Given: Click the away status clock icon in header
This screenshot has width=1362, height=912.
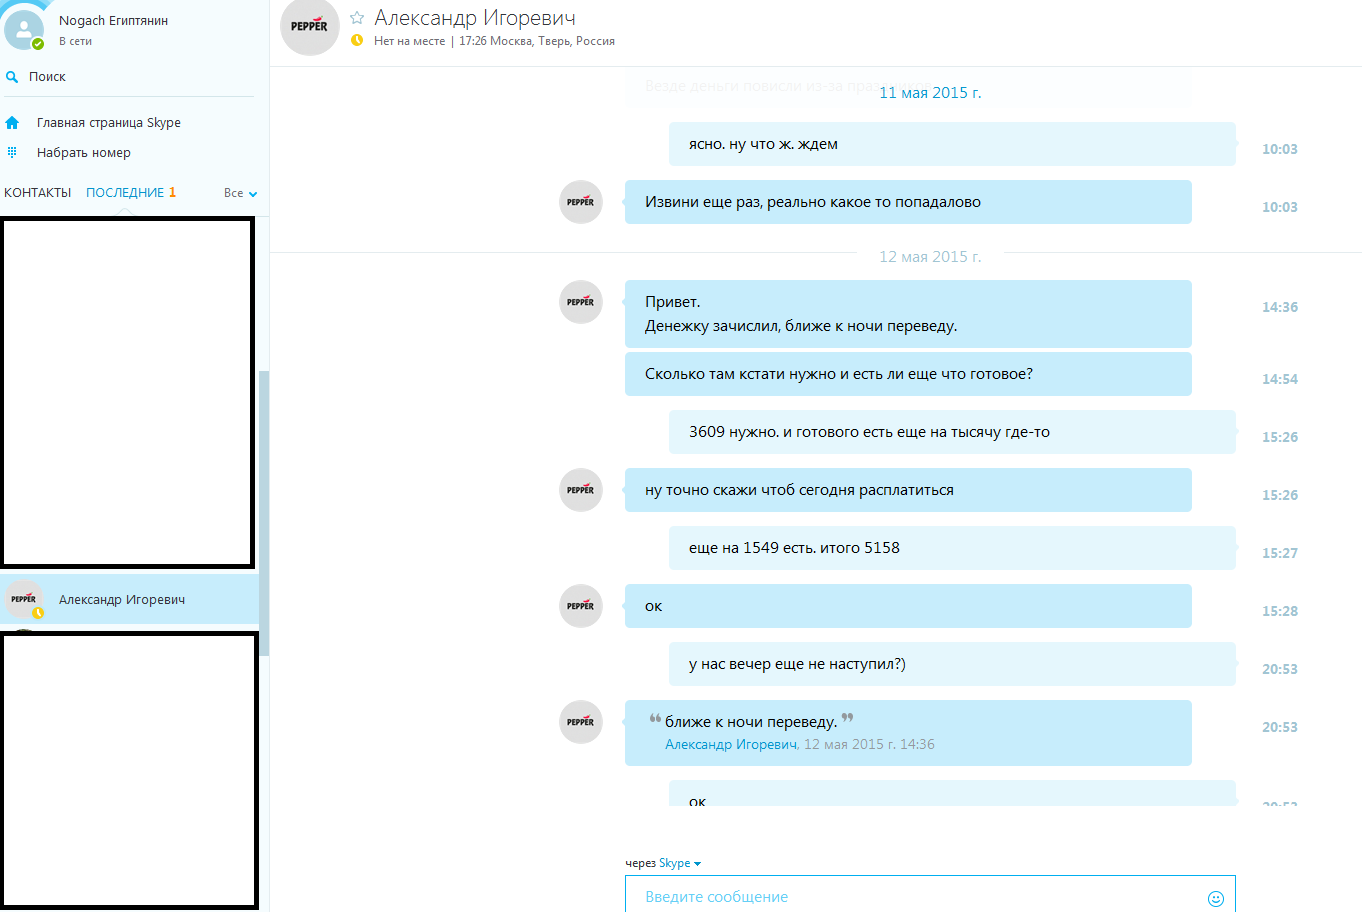Looking at the screenshot, I should pos(357,41).
